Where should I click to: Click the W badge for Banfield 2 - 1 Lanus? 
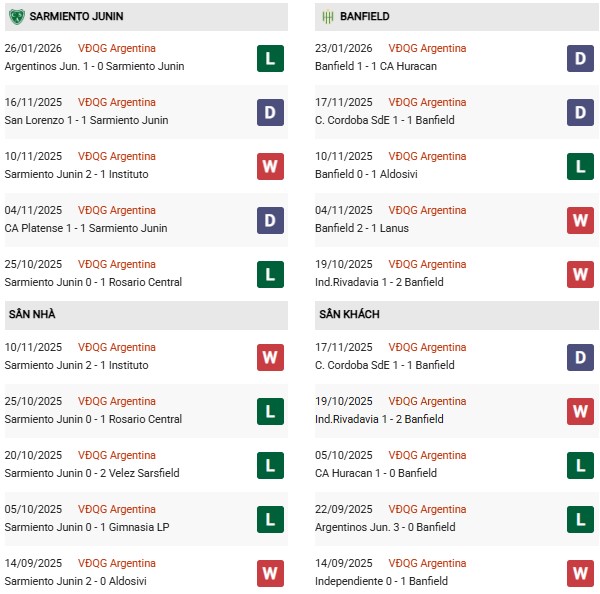click(581, 220)
